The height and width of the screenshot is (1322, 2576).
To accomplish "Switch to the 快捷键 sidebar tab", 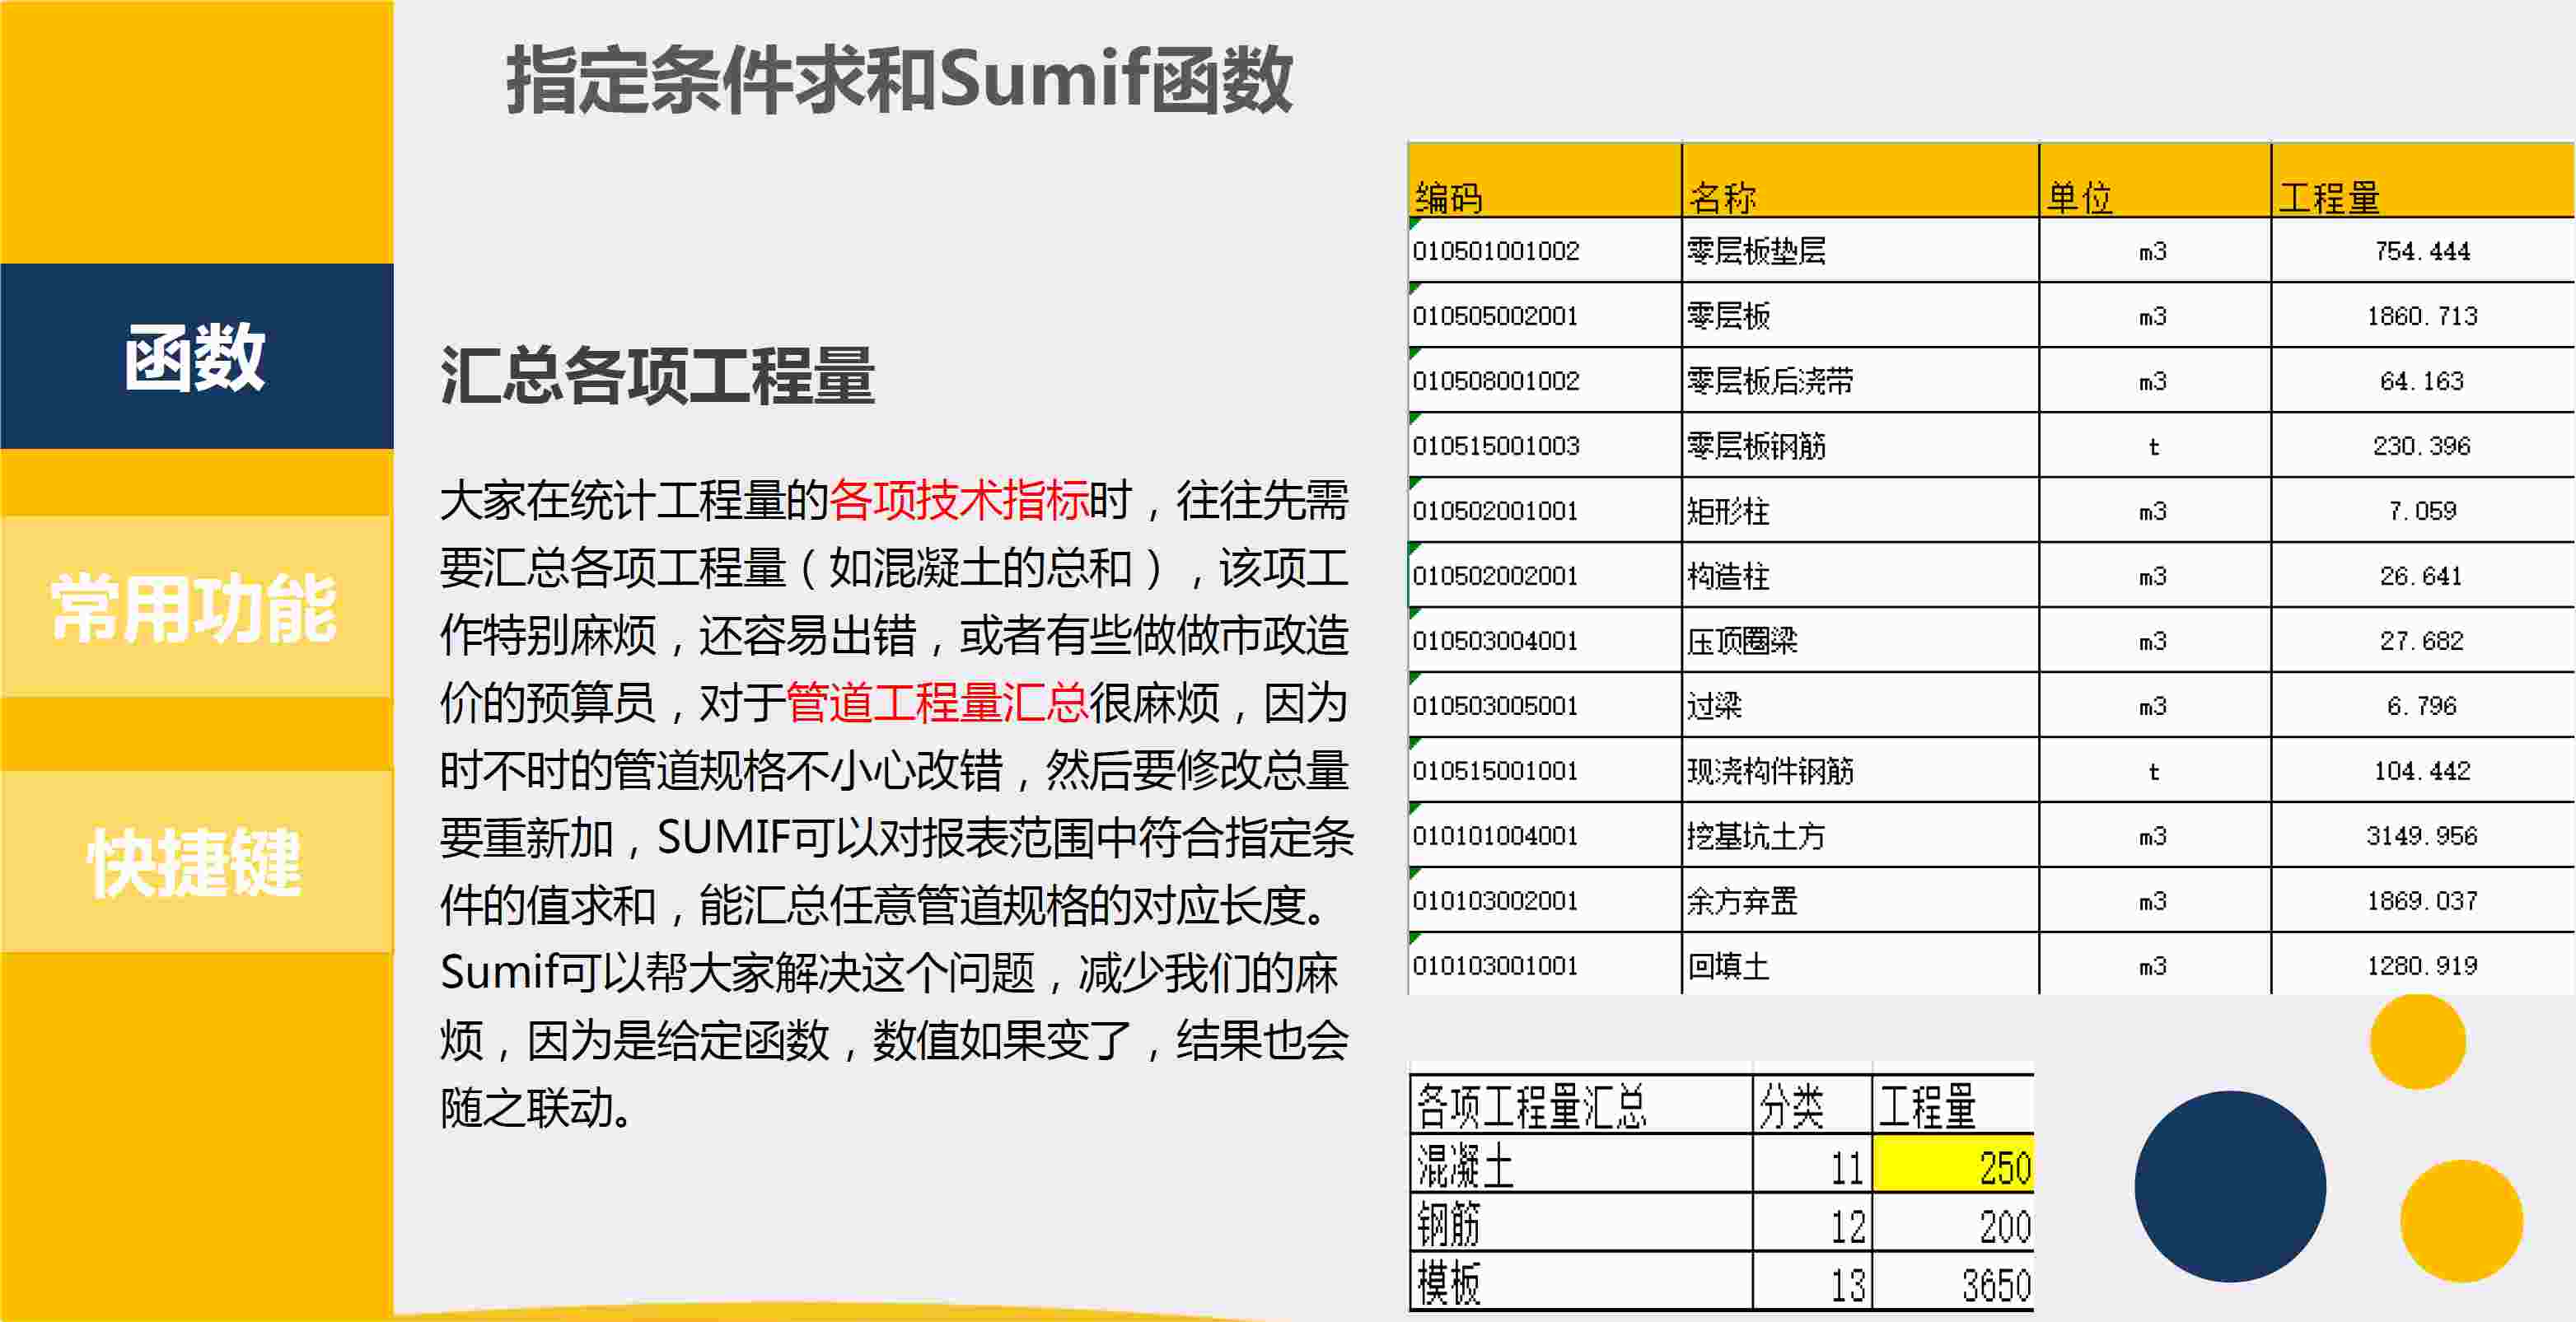I will [x=196, y=861].
